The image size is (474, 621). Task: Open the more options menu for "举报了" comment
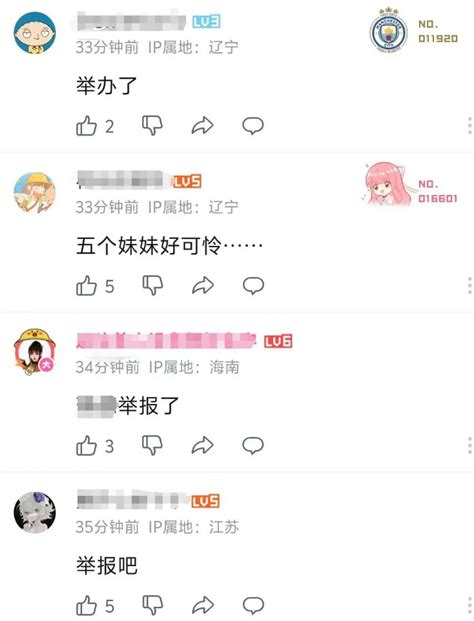click(x=469, y=445)
